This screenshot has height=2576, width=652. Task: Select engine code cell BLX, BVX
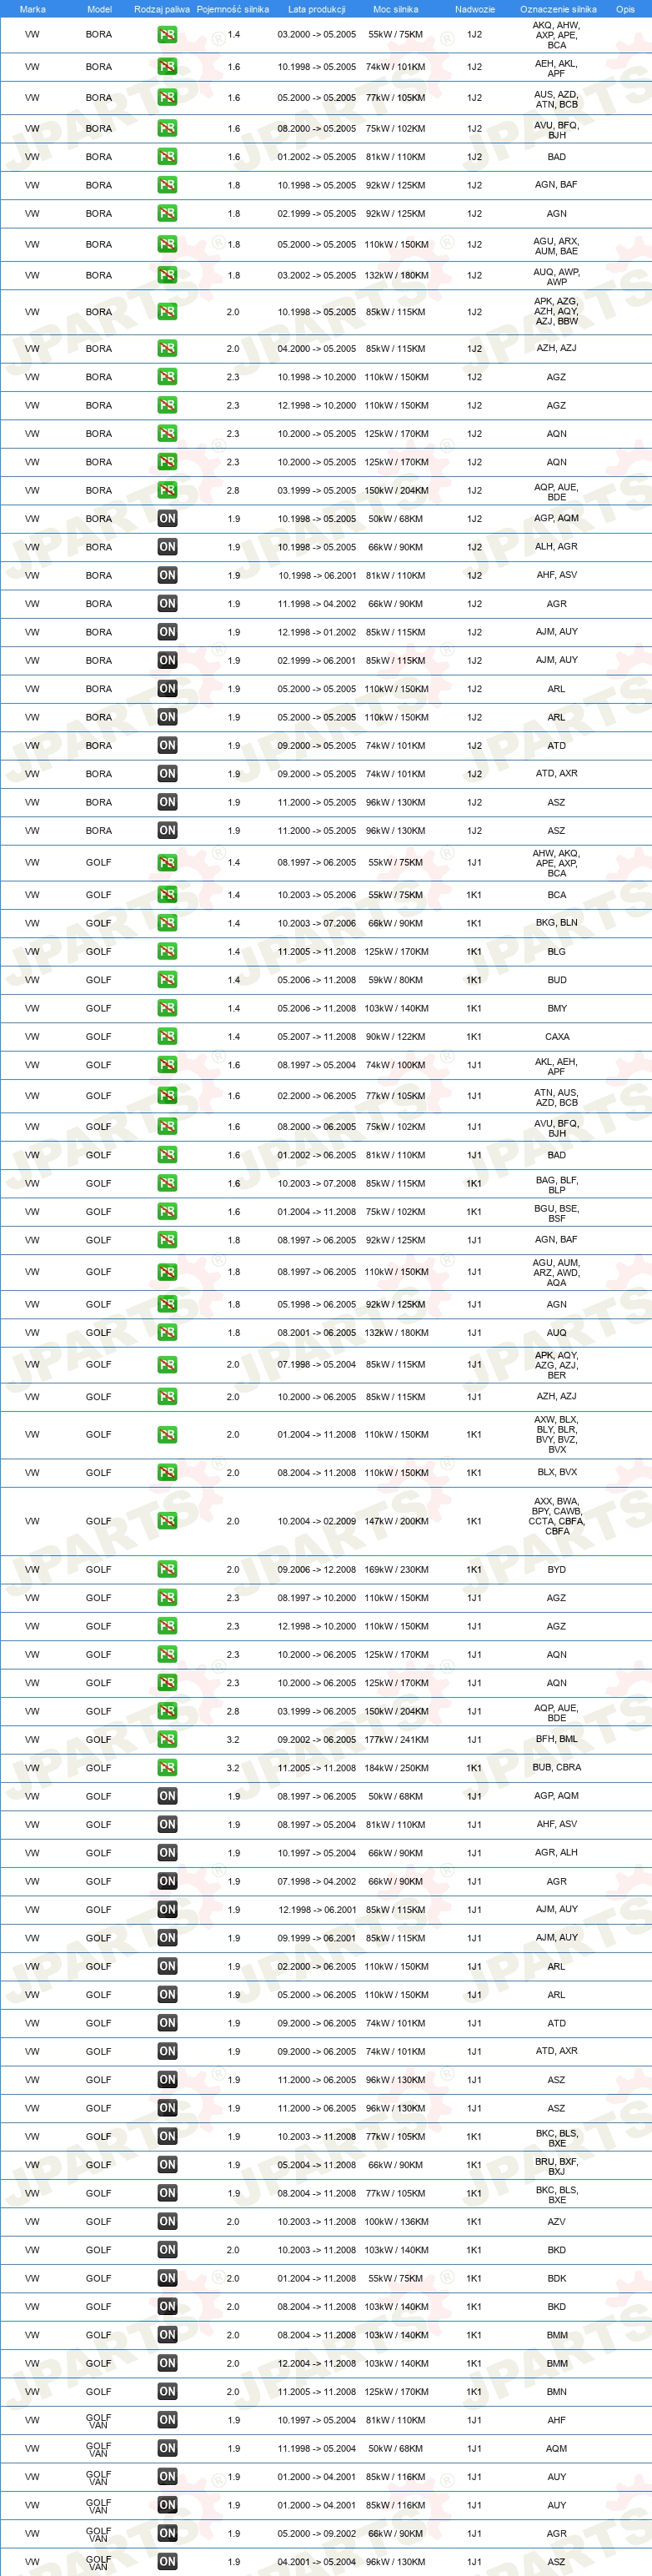(x=557, y=1472)
